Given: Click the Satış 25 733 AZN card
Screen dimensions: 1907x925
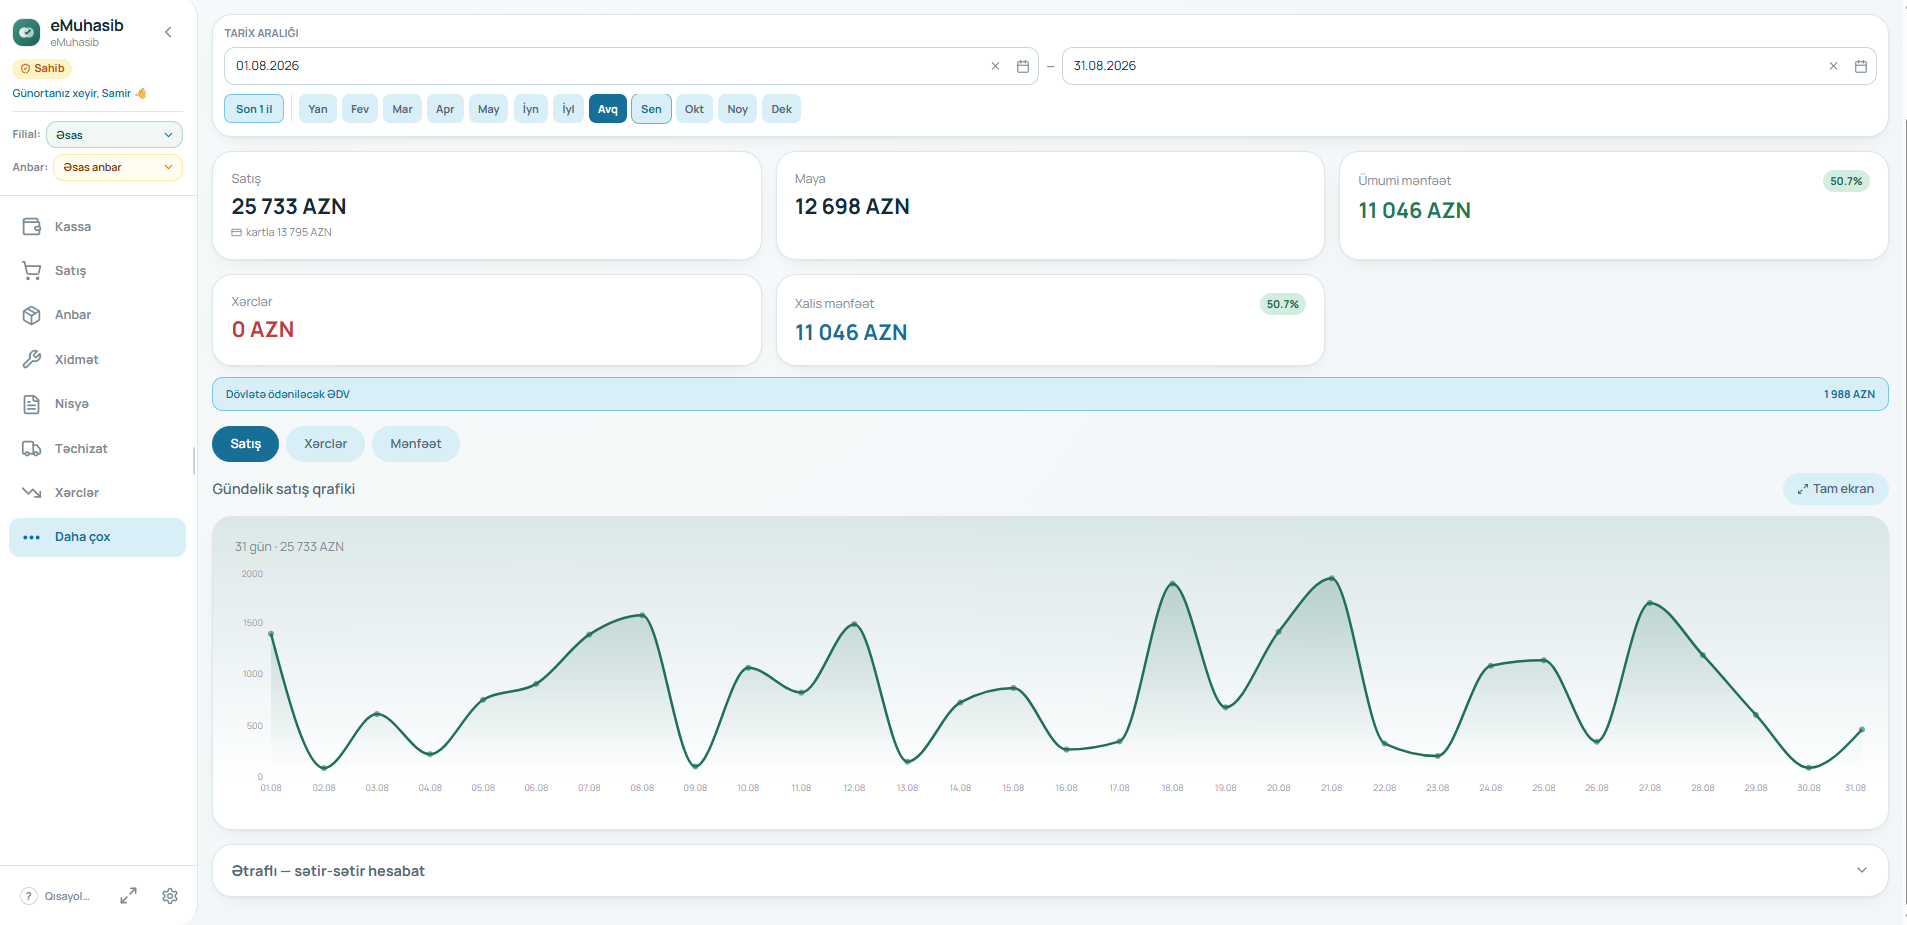Looking at the screenshot, I should pyautogui.click(x=487, y=206).
